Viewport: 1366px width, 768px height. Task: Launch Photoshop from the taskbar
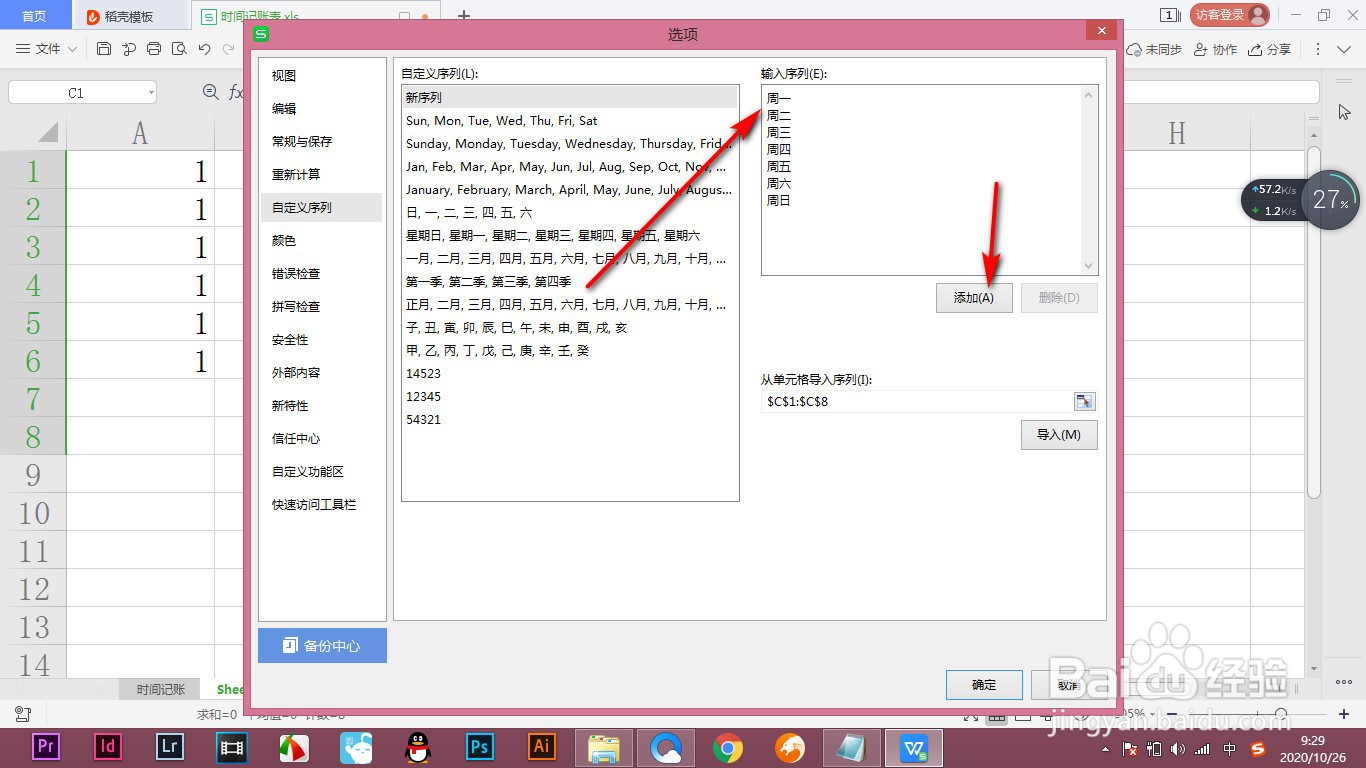coord(479,747)
